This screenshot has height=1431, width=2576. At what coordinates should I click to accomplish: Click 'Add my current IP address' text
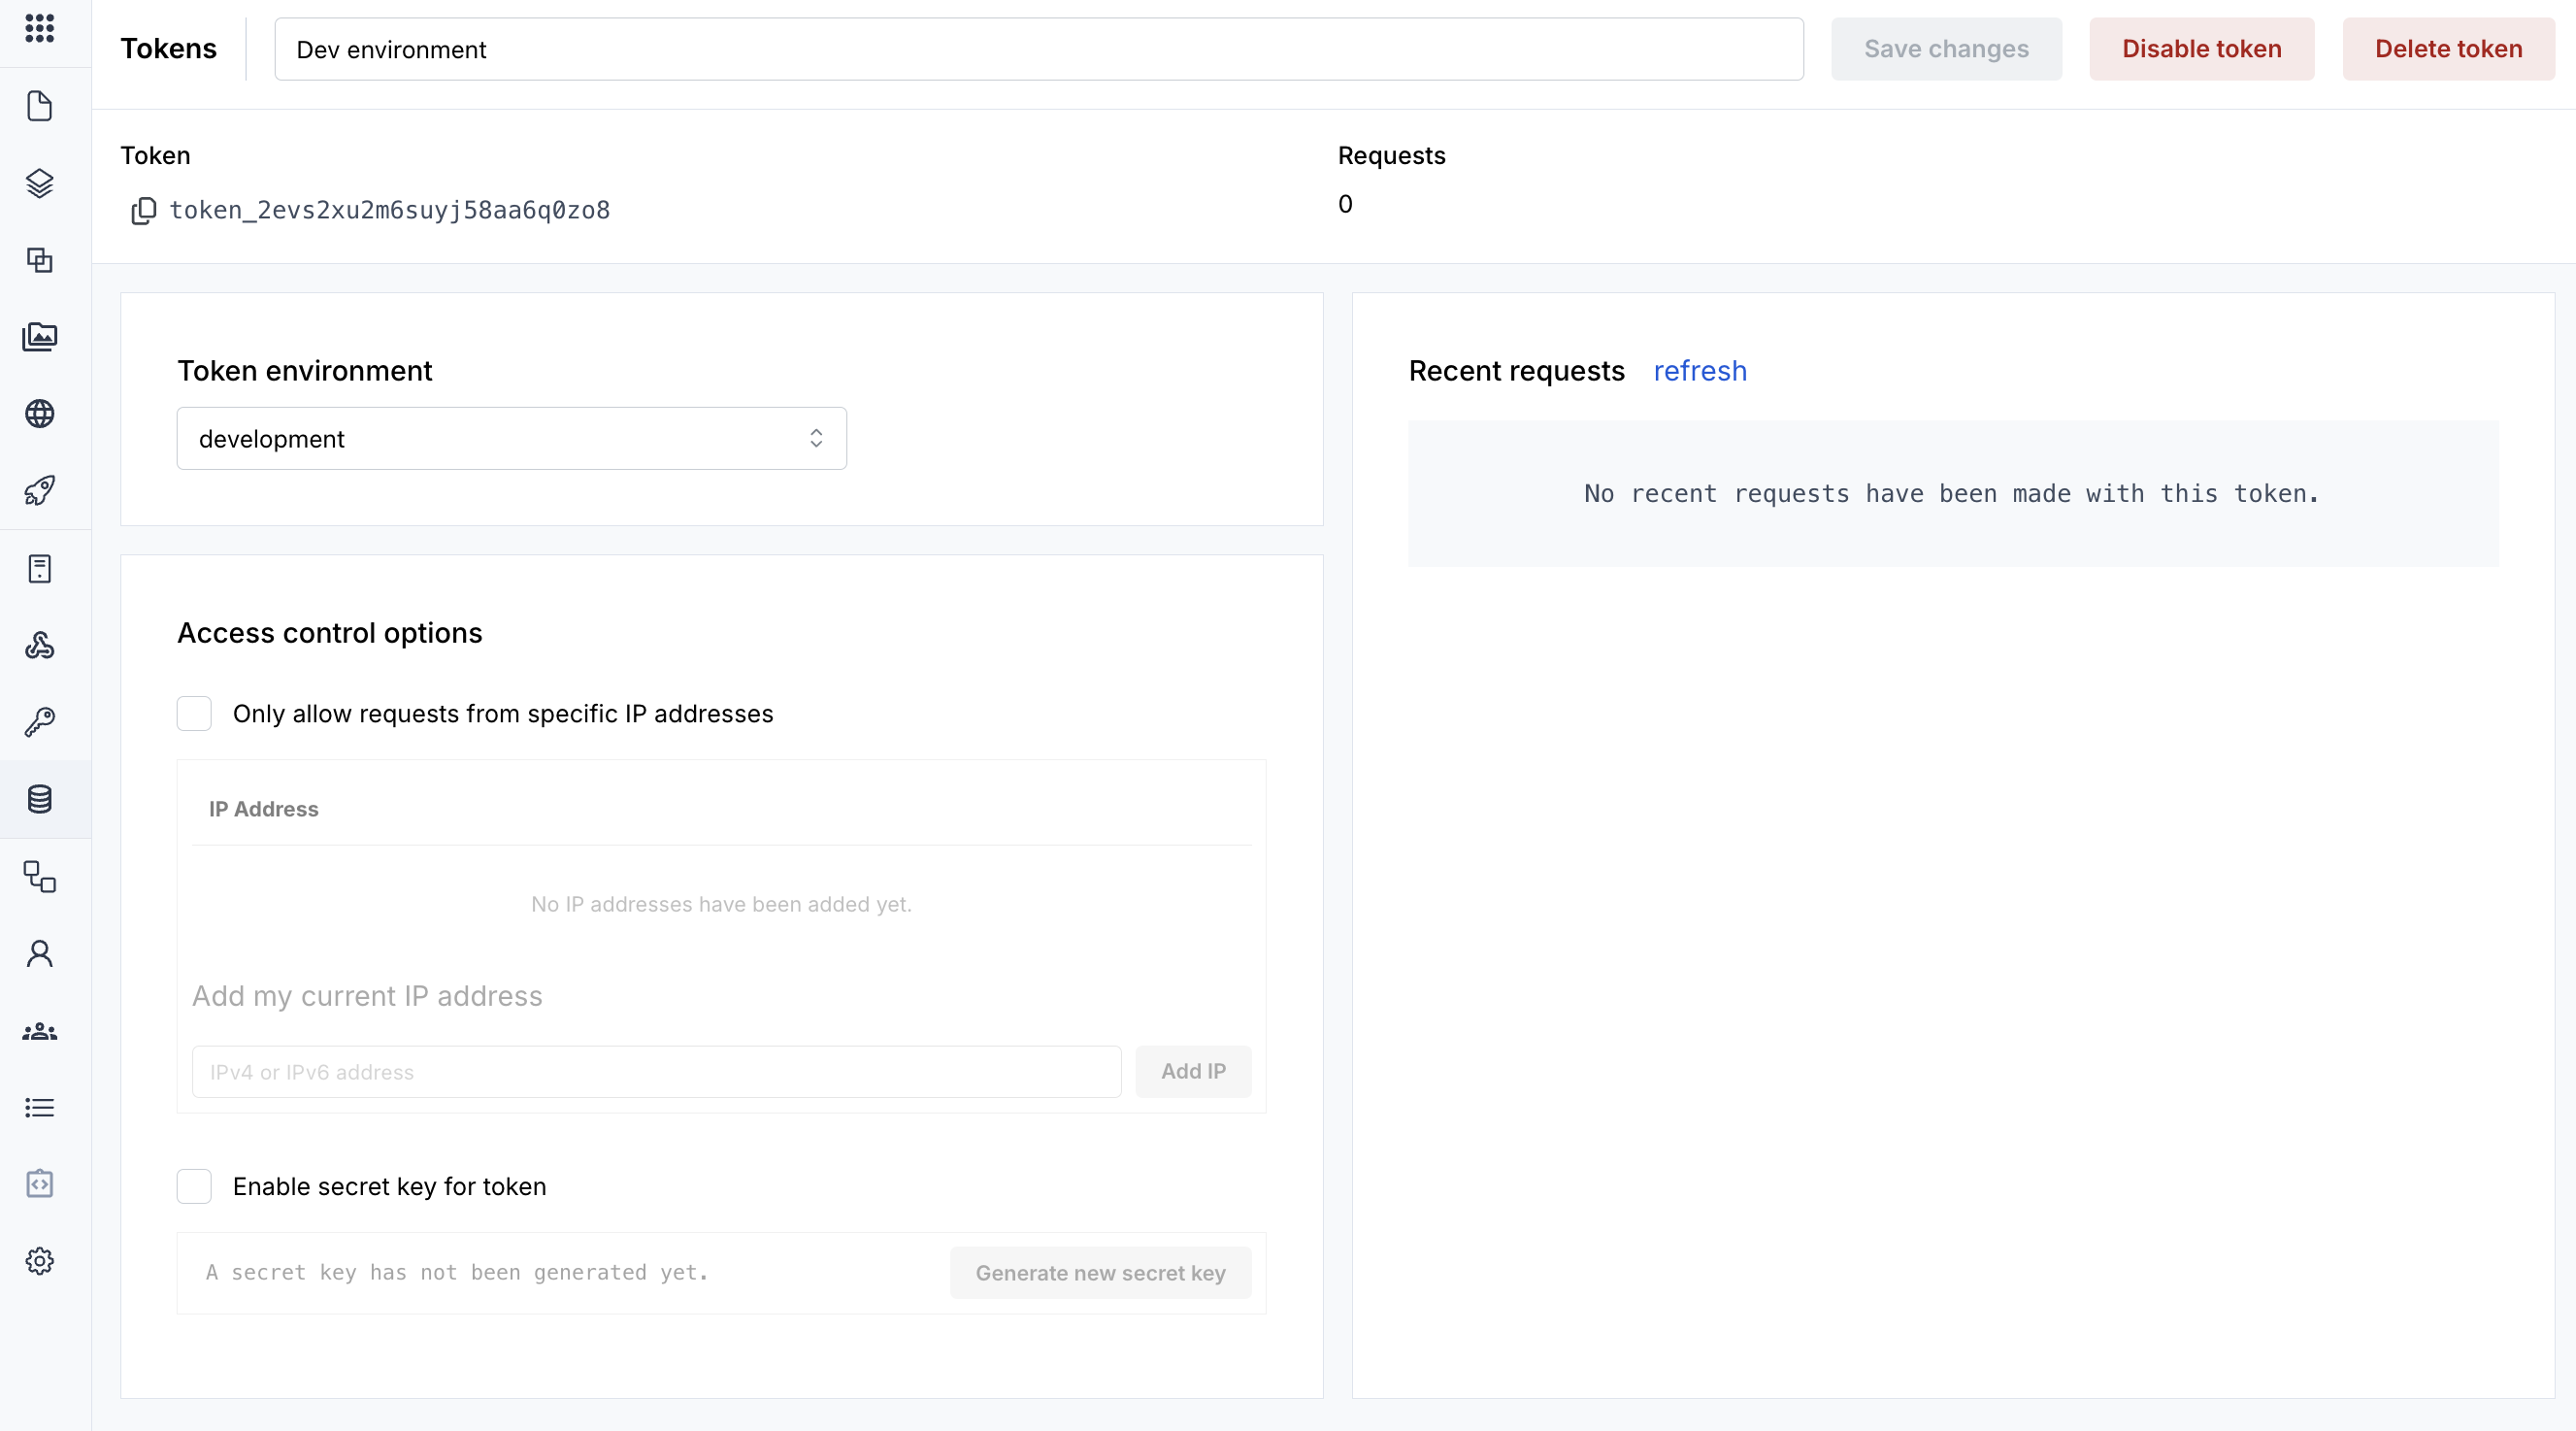[x=367, y=996]
